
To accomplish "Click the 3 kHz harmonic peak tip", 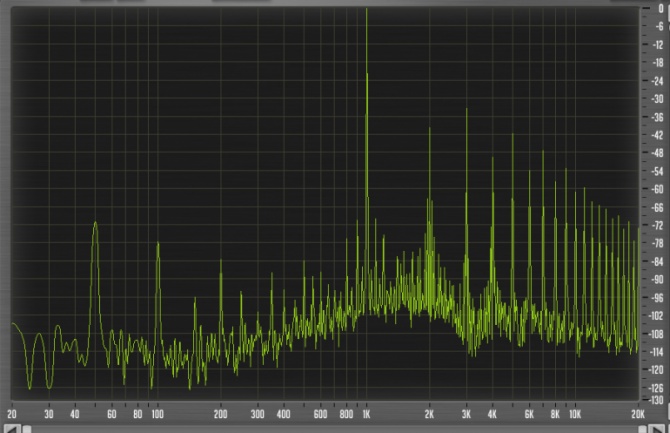I will (466, 108).
